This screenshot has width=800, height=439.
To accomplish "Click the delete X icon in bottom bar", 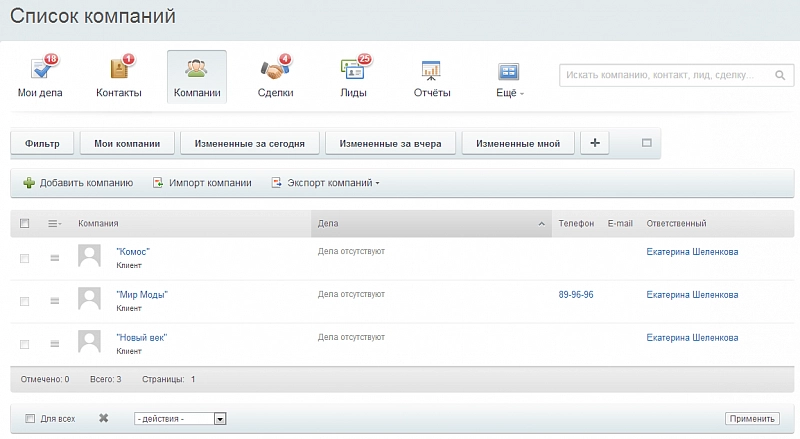I will point(104,418).
